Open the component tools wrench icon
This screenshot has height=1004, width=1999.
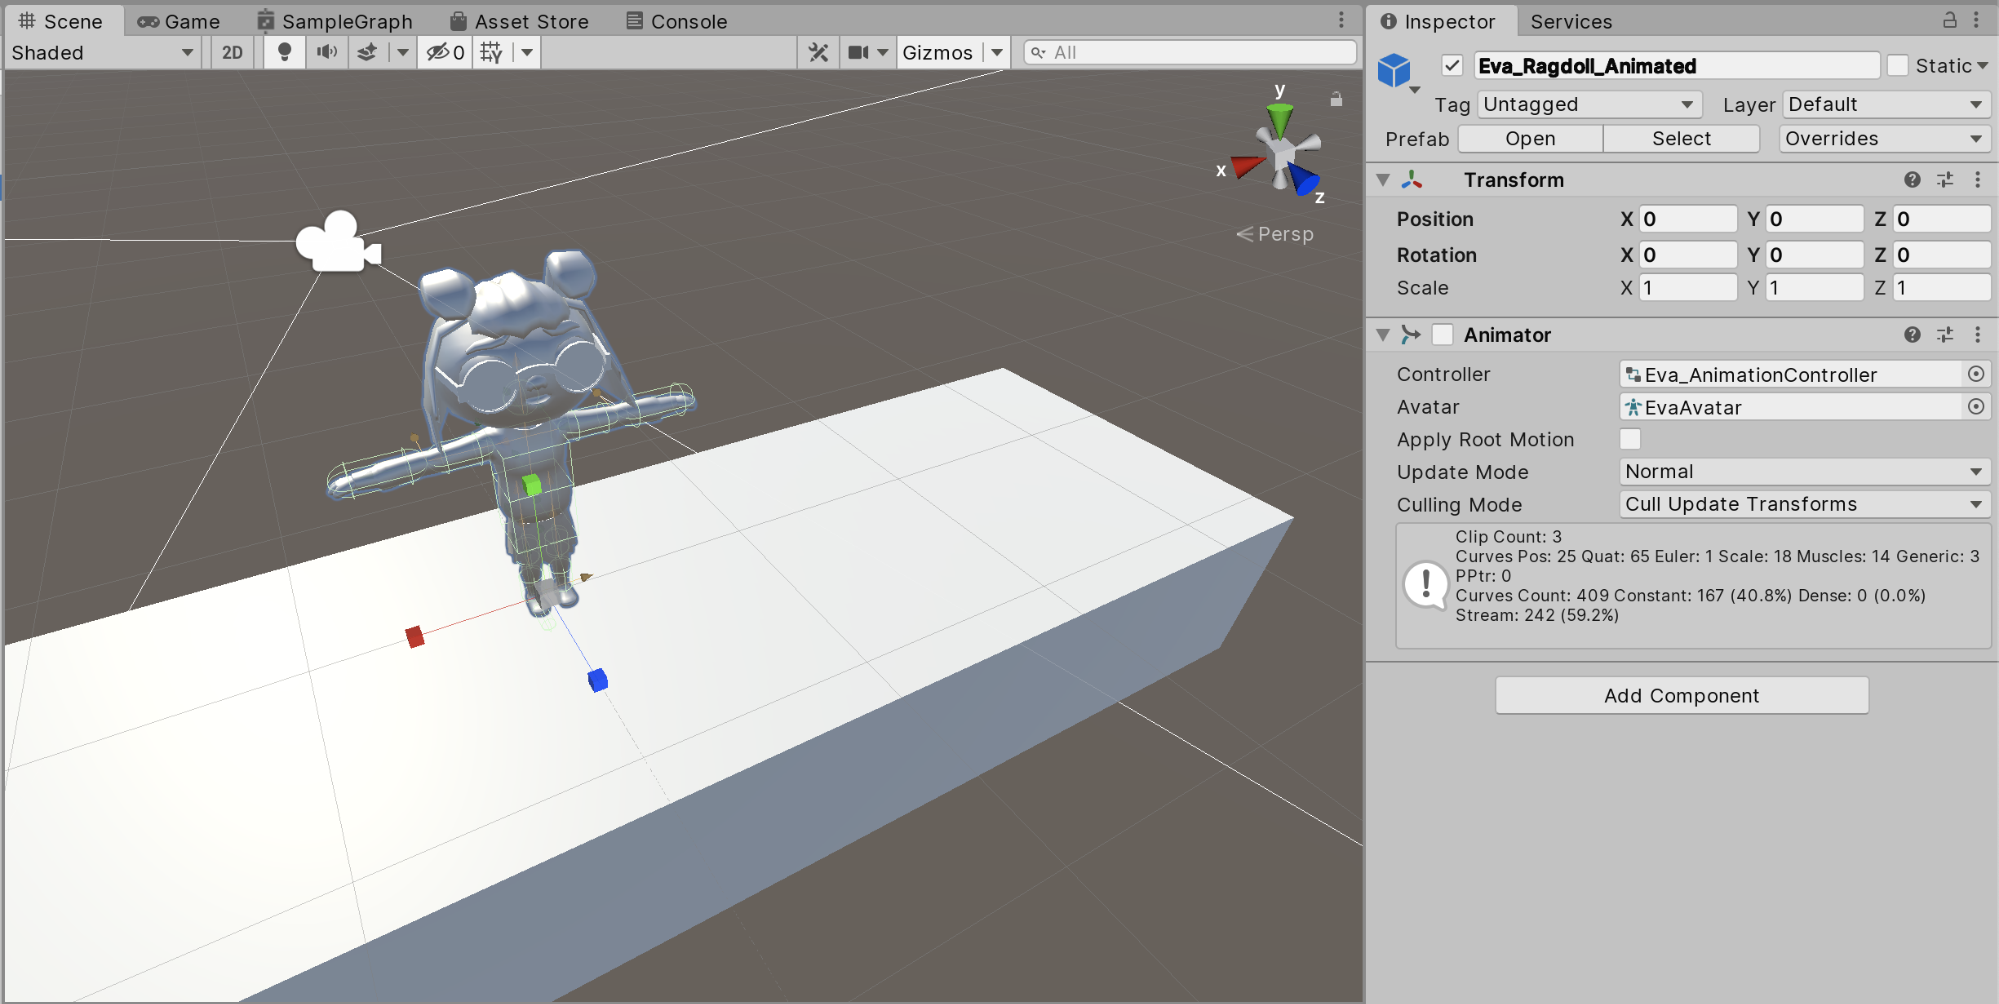coord(819,52)
